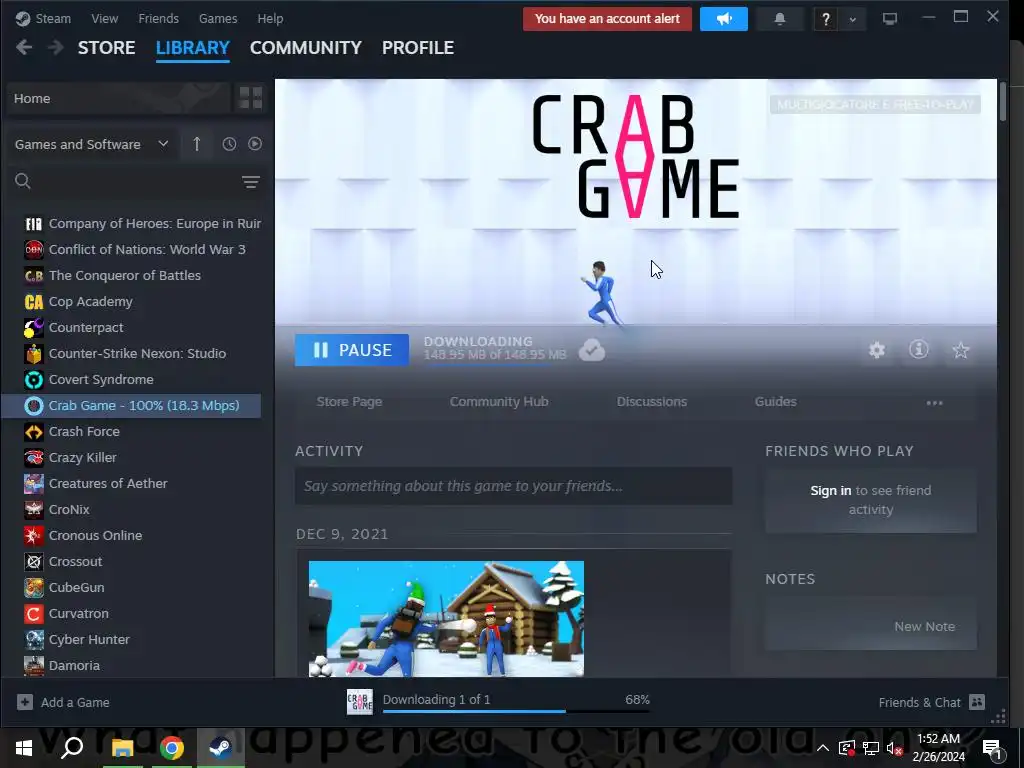1024x768 pixels.
Task: Click the activity message input field
Action: [513, 486]
